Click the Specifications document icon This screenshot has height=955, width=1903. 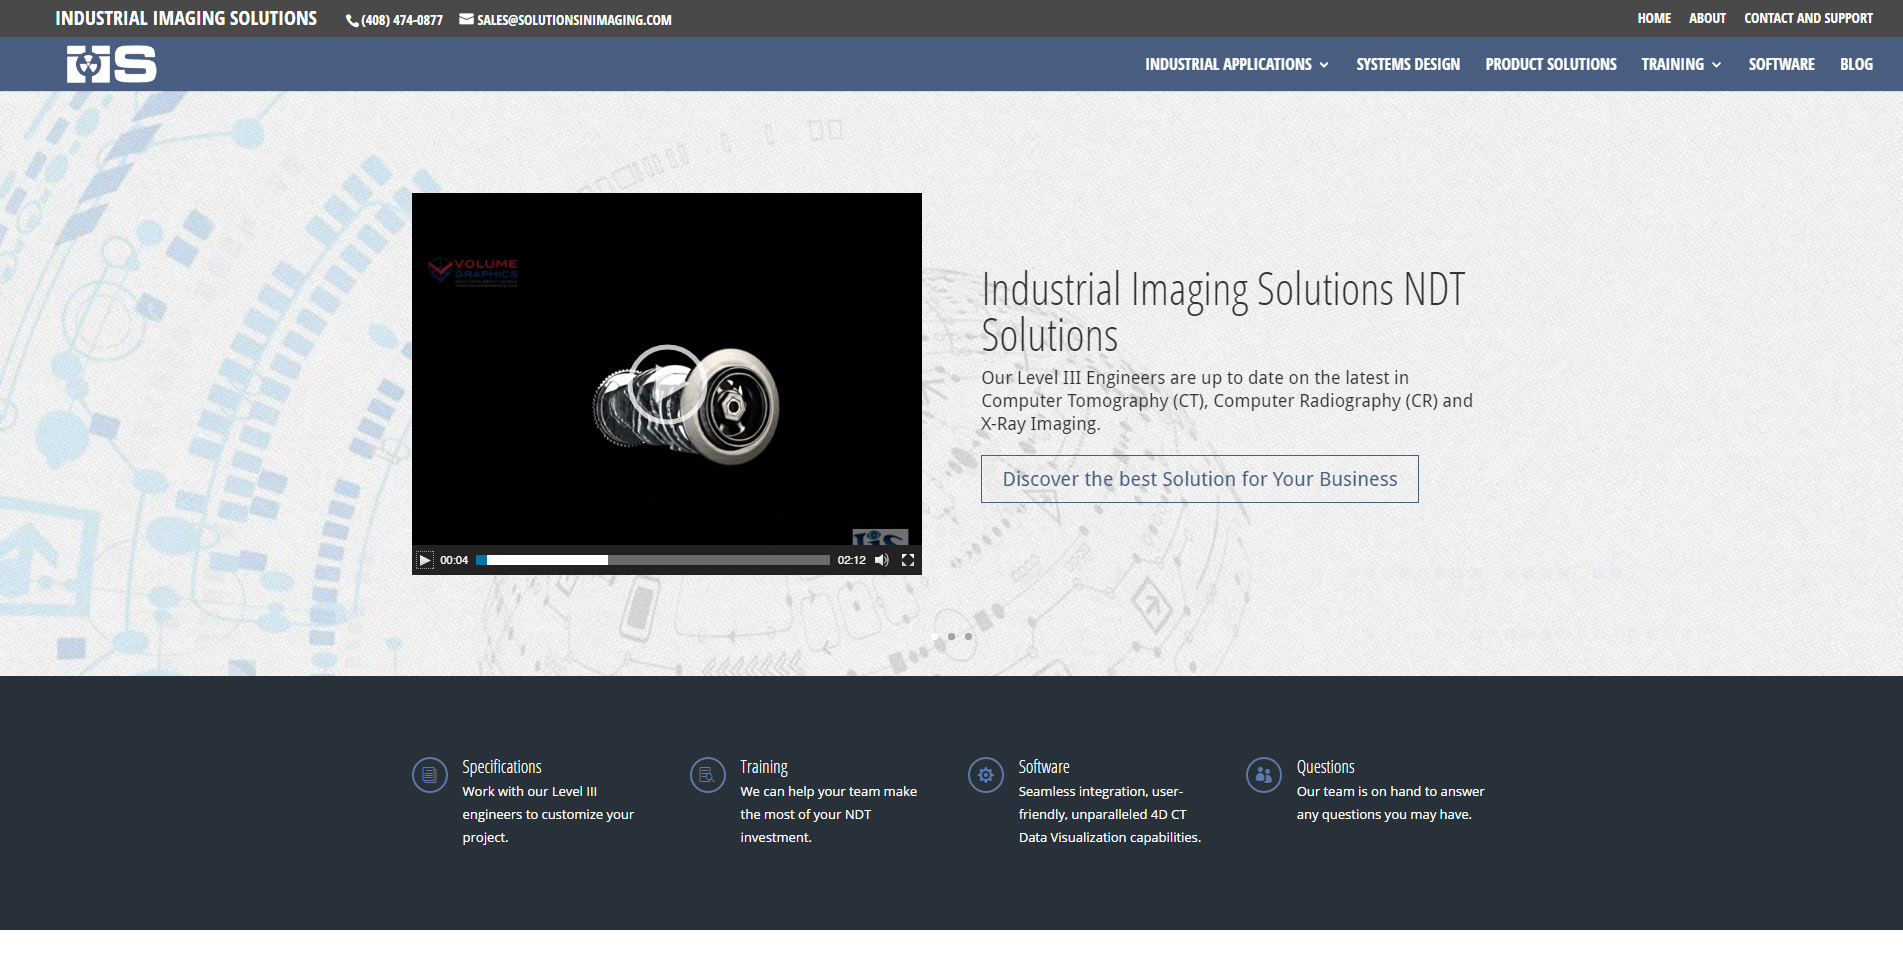(x=430, y=775)
